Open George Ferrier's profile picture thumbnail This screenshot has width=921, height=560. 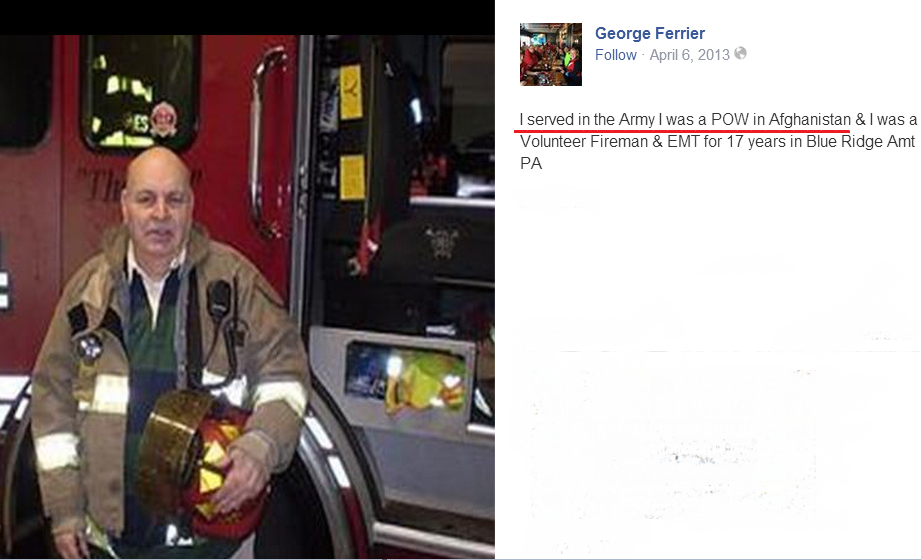point(550,54)
